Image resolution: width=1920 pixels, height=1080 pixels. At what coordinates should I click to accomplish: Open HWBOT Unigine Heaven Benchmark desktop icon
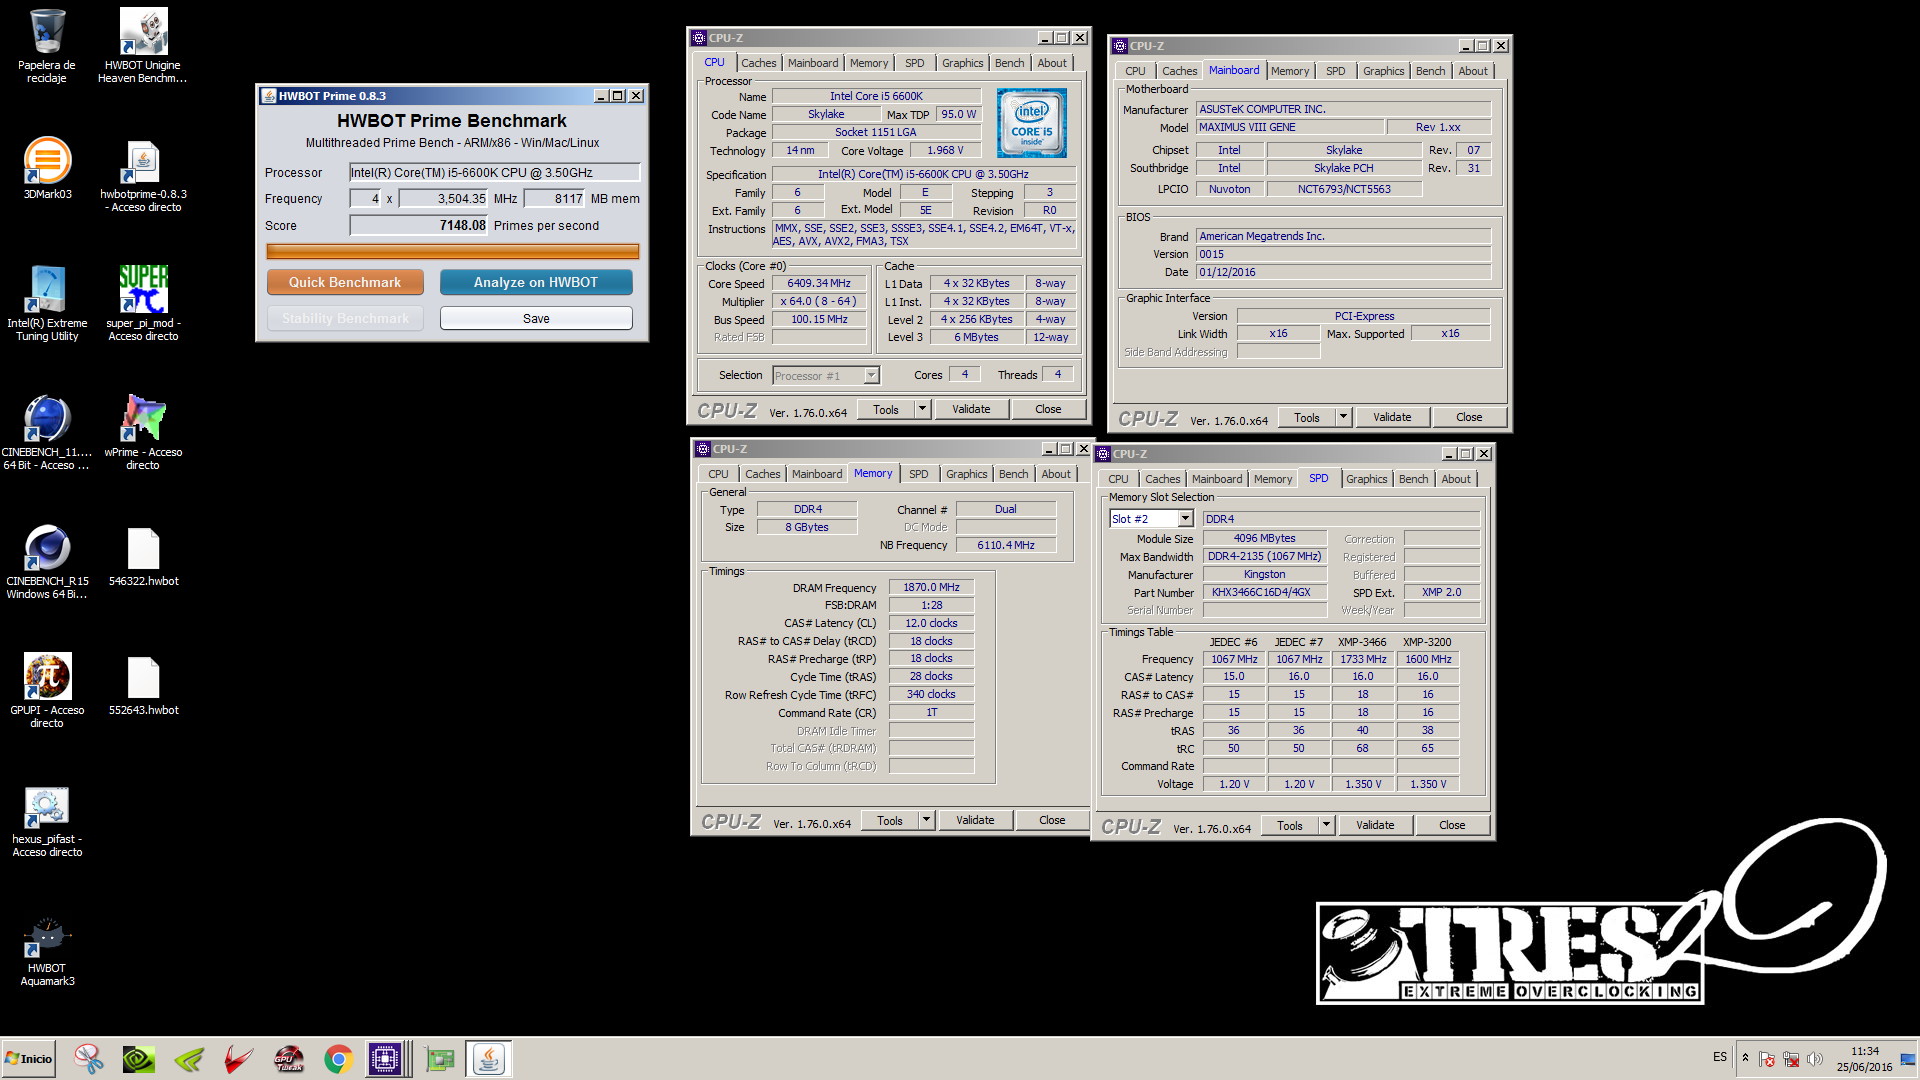143,45
